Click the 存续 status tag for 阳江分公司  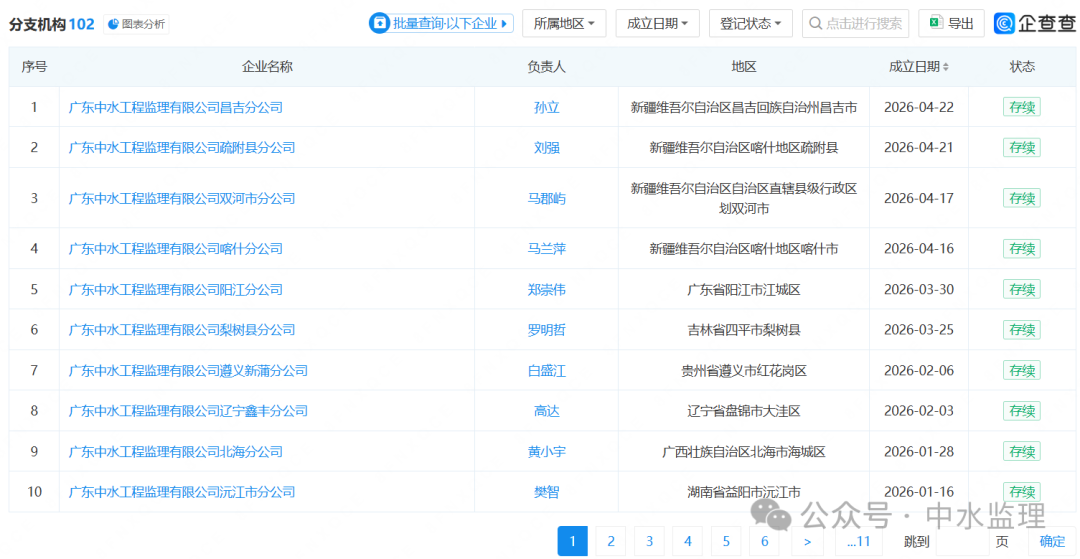click(1021, 289)
